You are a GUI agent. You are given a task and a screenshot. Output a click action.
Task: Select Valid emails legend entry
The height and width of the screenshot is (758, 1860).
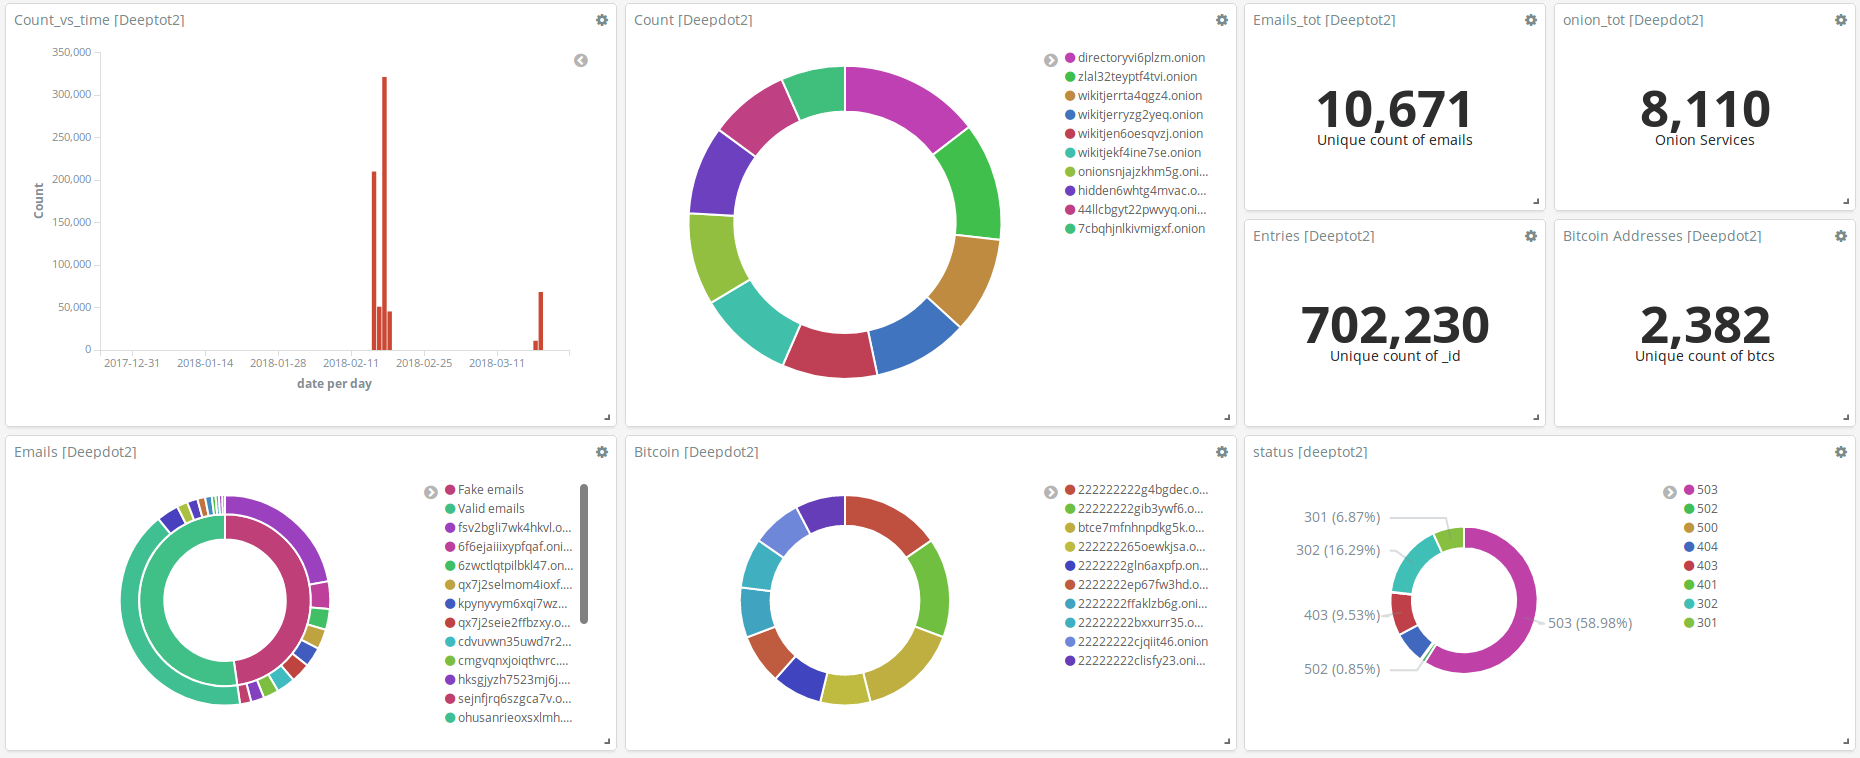[485, 509]
